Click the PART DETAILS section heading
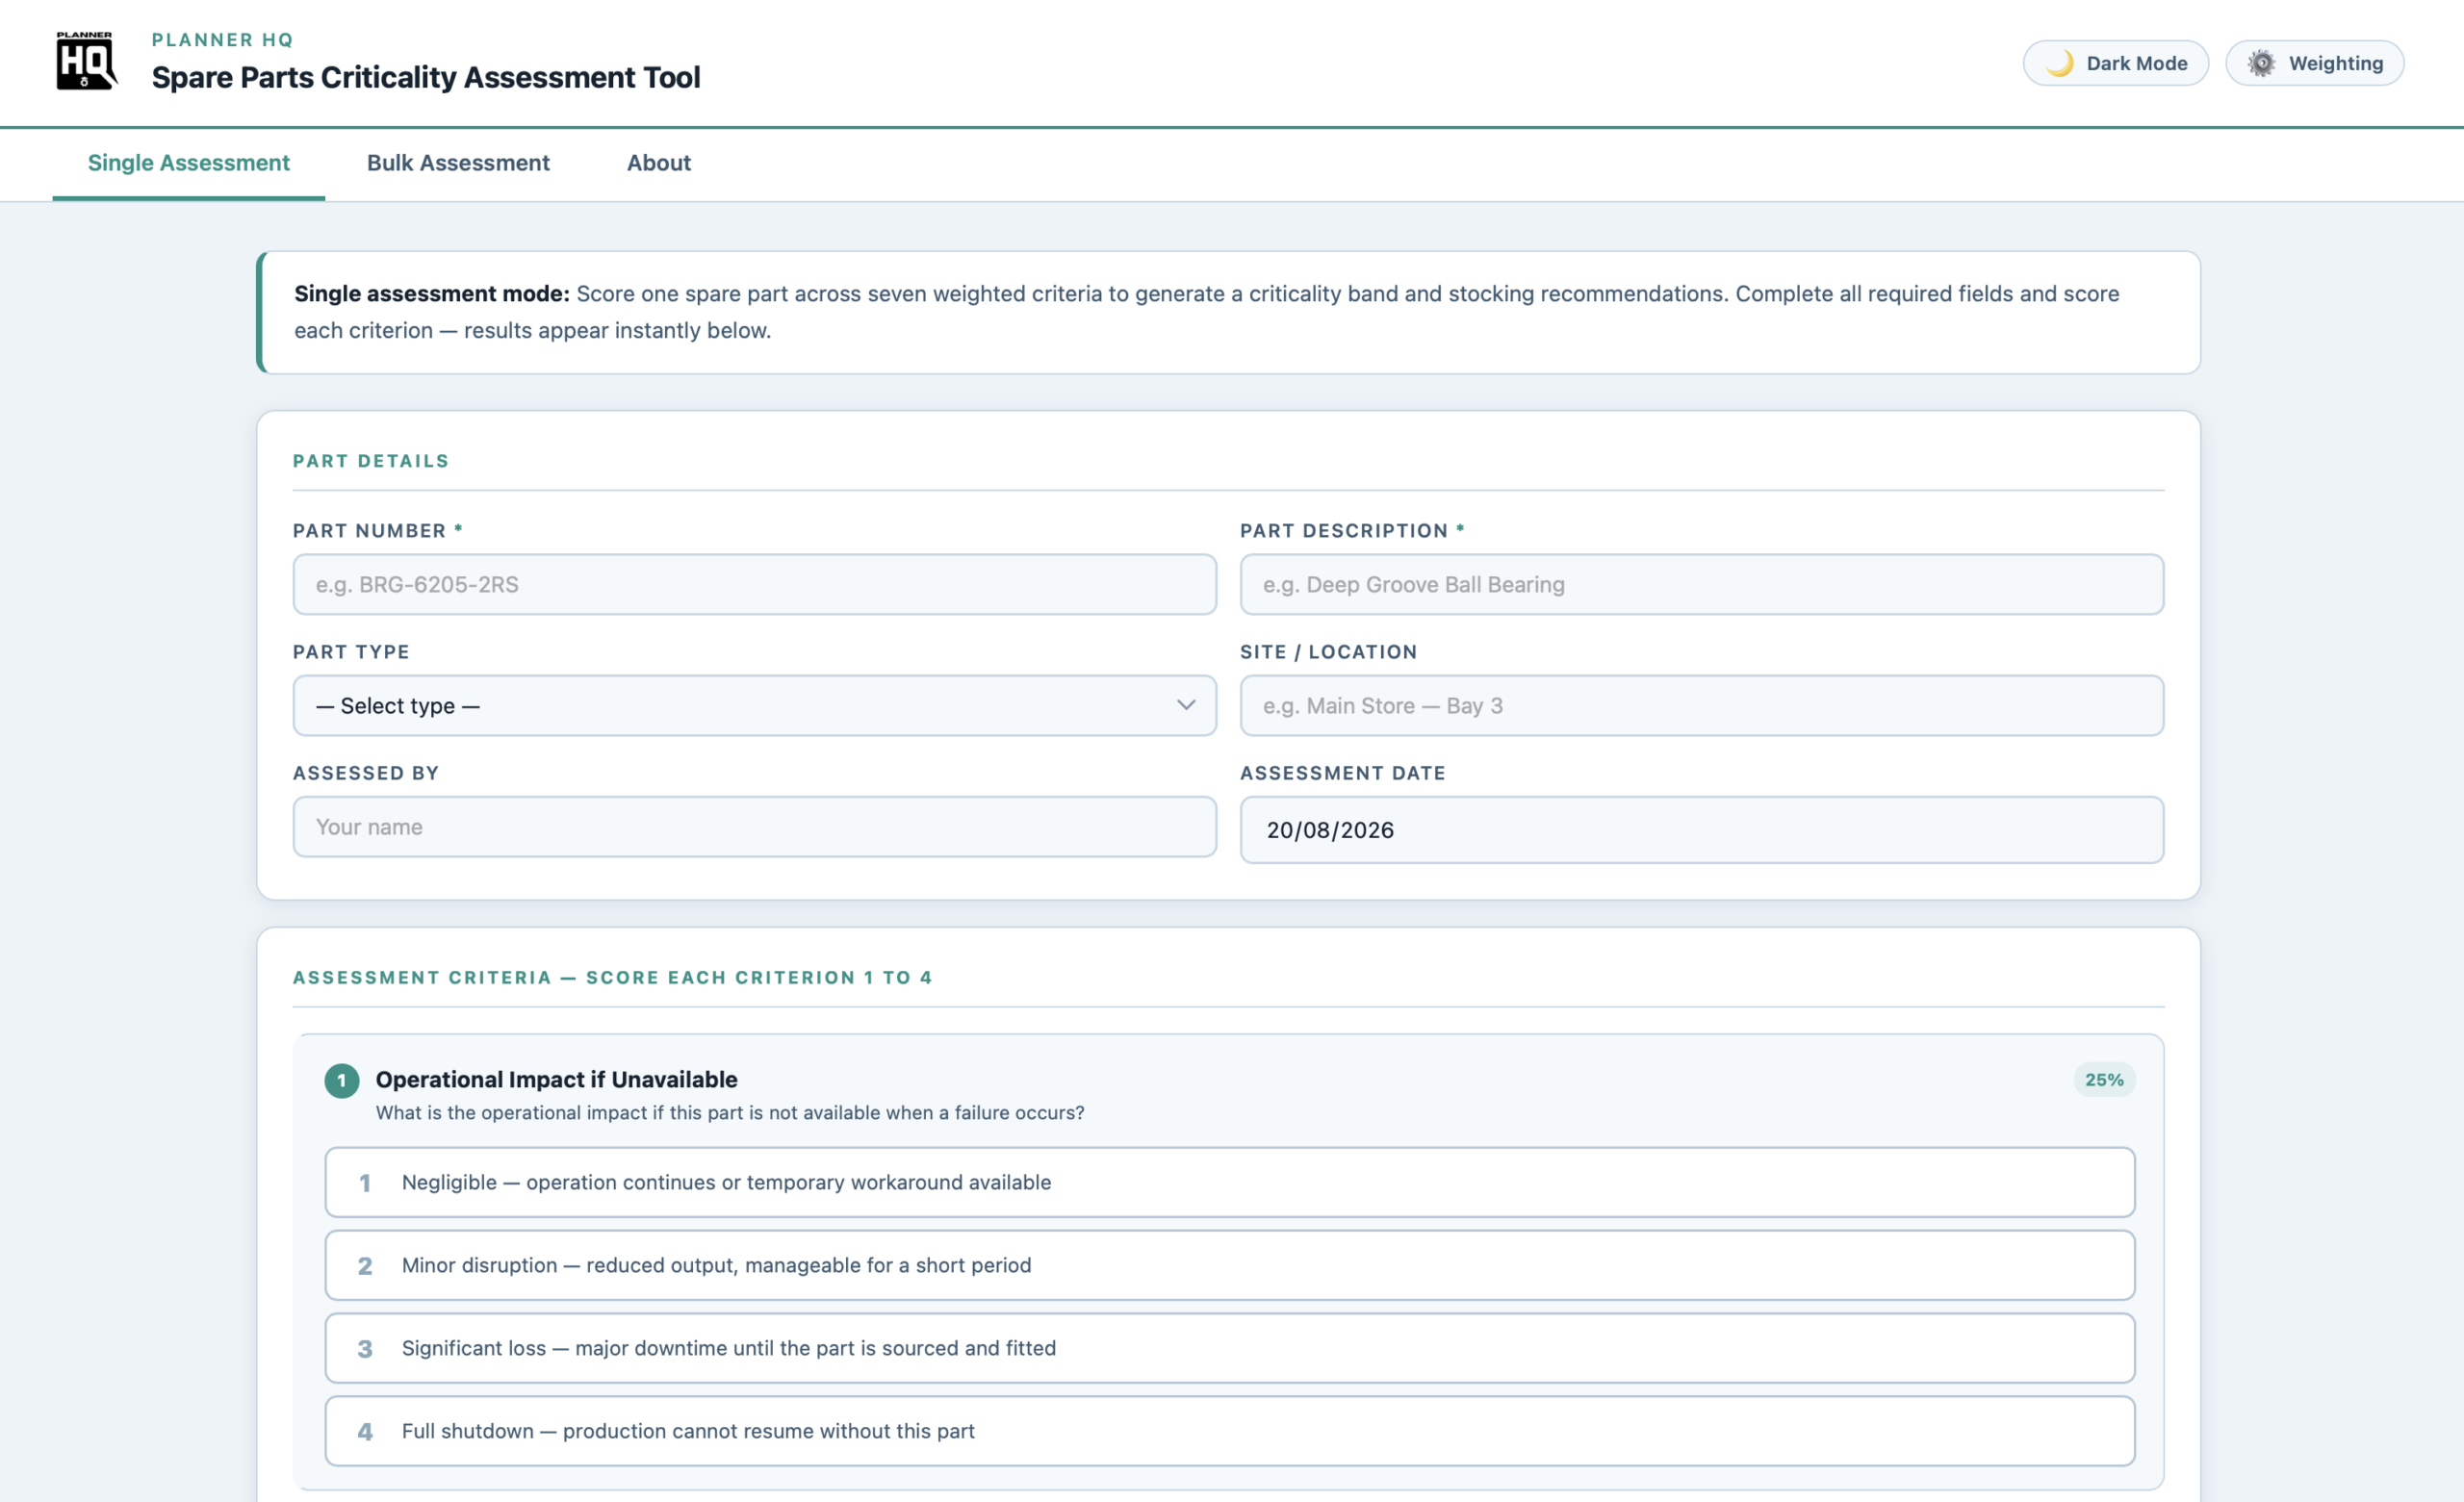Viewport: 2464px width, 1502px height. coord(371,461)
